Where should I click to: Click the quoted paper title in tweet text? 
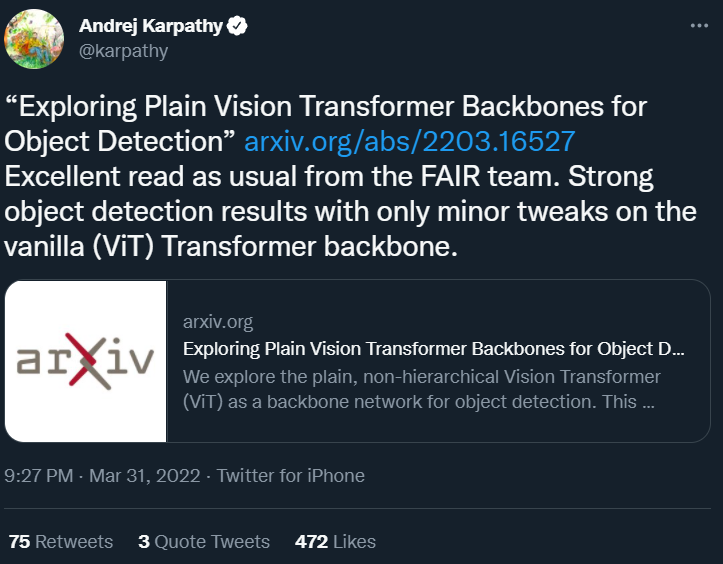327,106
